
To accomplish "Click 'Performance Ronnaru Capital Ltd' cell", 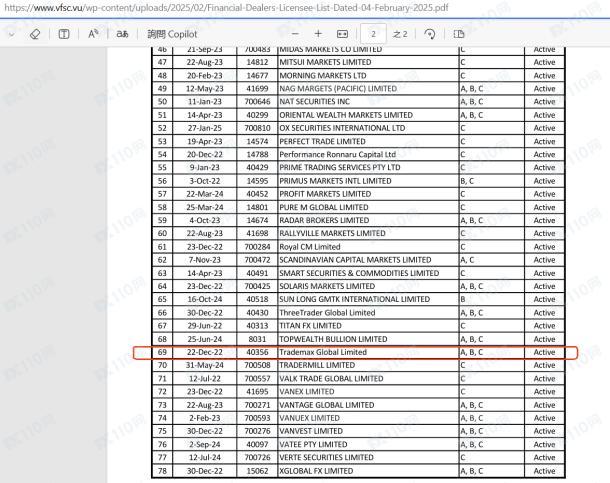I will pyautogui.click(x=368, y=154).
